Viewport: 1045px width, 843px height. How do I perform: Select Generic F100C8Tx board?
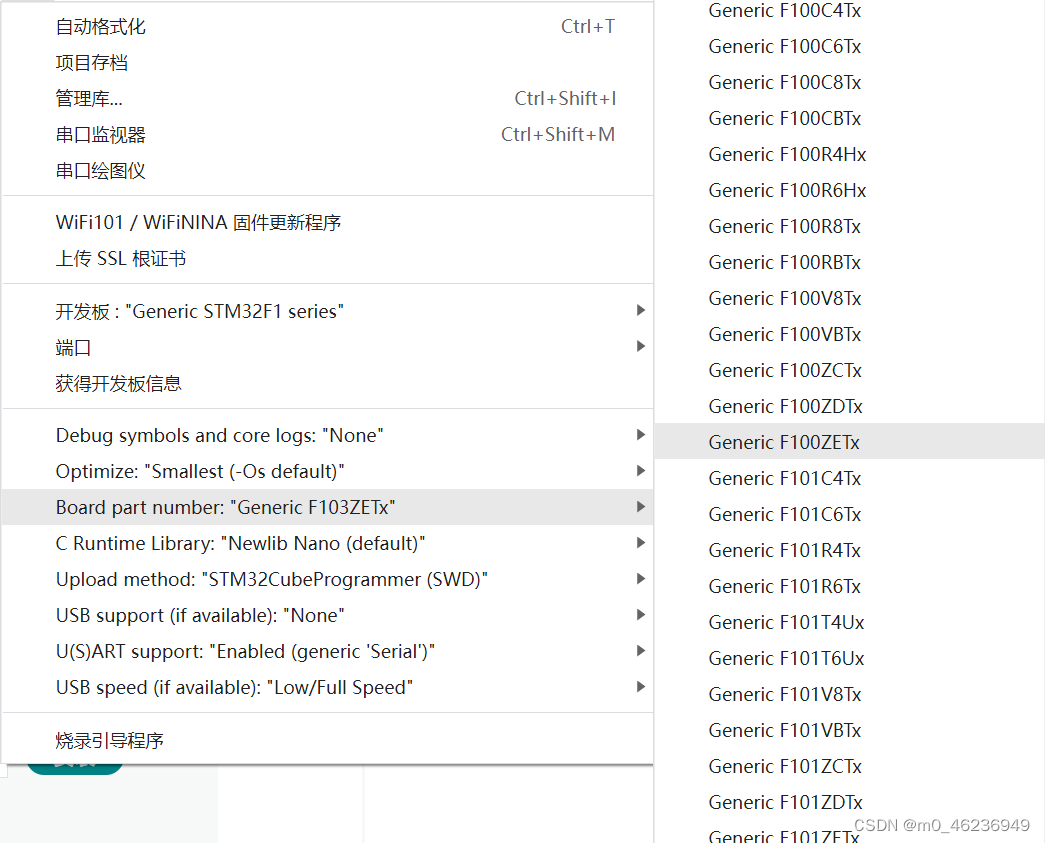click(850, 83)
